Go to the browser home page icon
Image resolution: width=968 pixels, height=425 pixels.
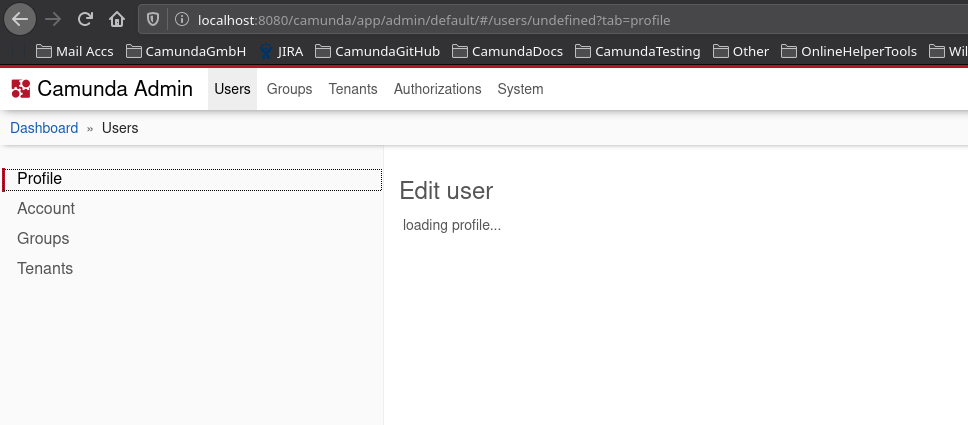[117, 19]
